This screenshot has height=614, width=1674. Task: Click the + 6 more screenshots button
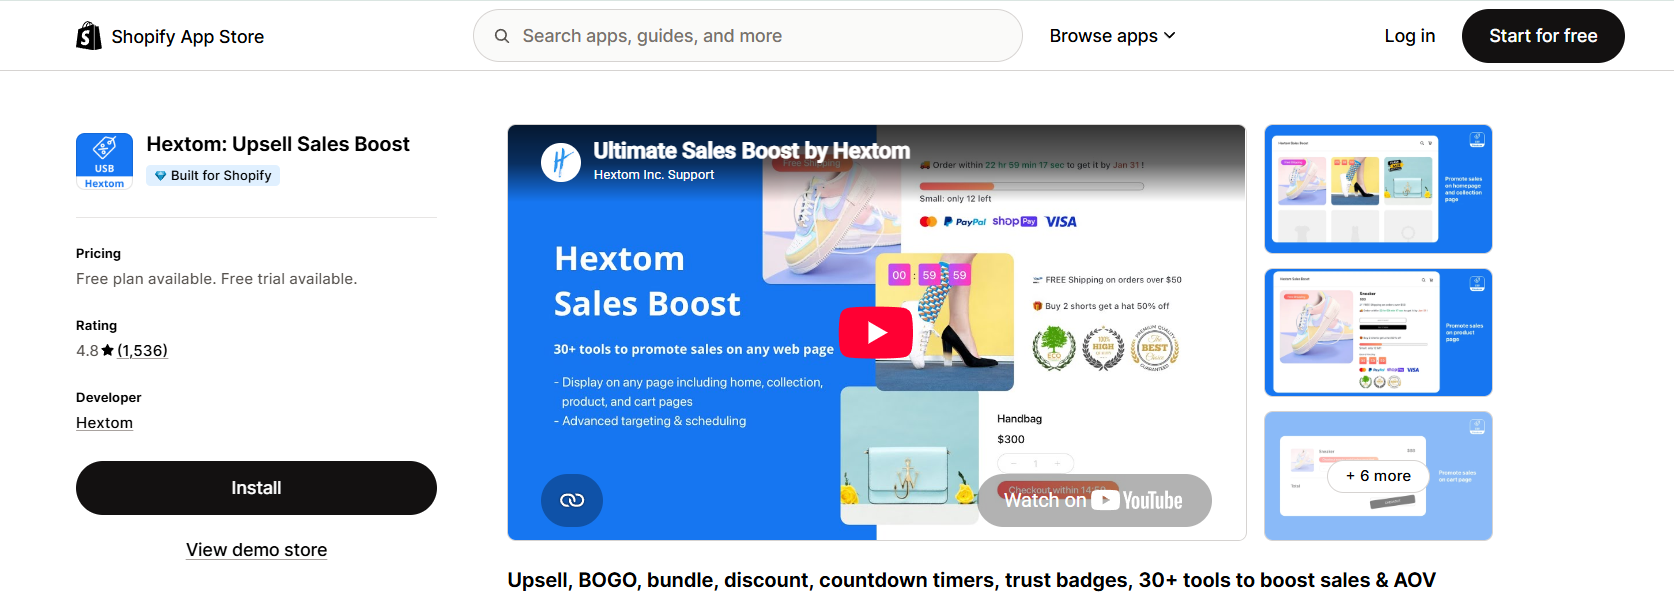(1378, 476)
